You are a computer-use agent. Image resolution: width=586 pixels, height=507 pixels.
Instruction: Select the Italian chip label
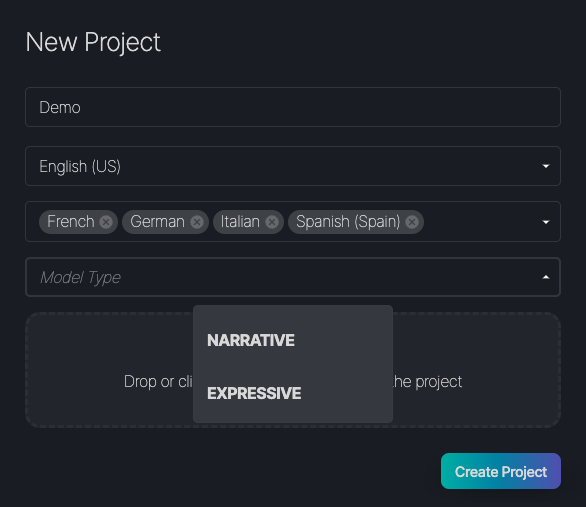tap(240, 222)
